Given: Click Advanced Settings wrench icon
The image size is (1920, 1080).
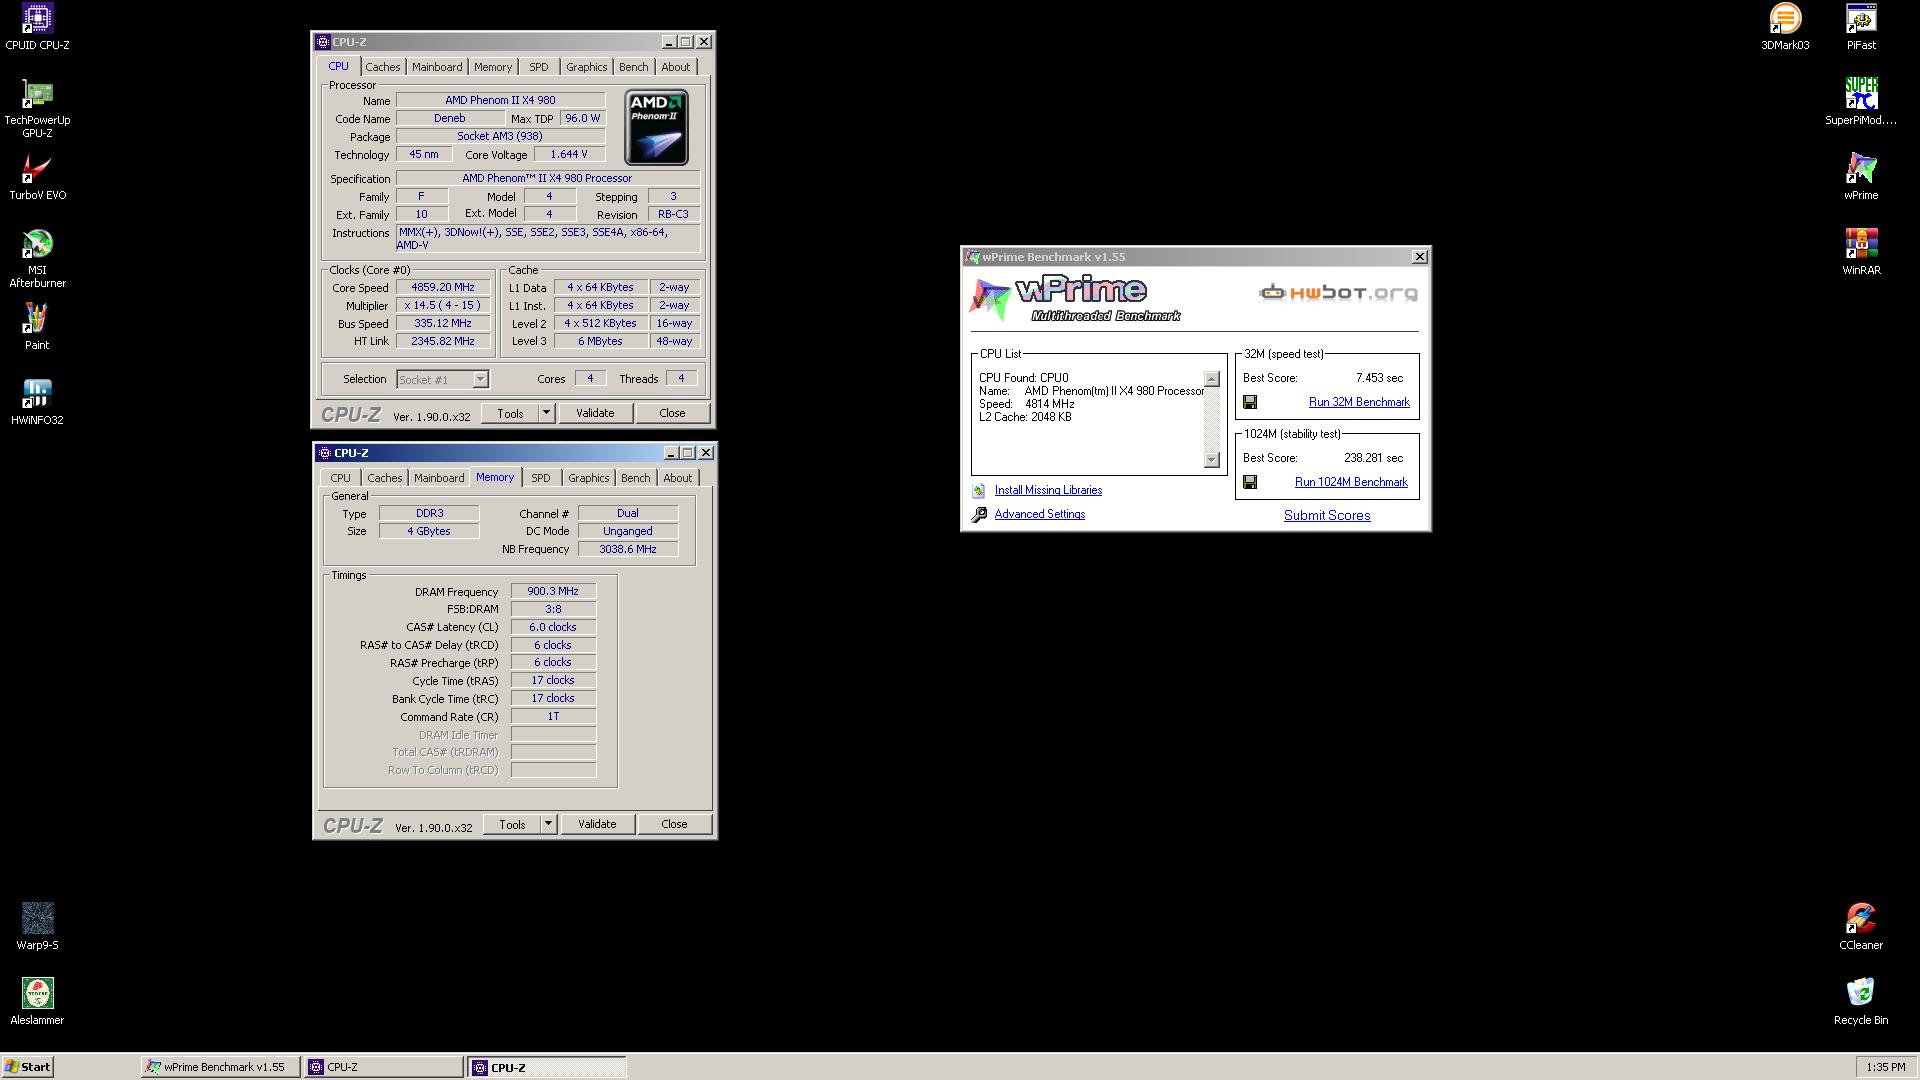Looking at the screenshot, I should [x=979, y=514].
